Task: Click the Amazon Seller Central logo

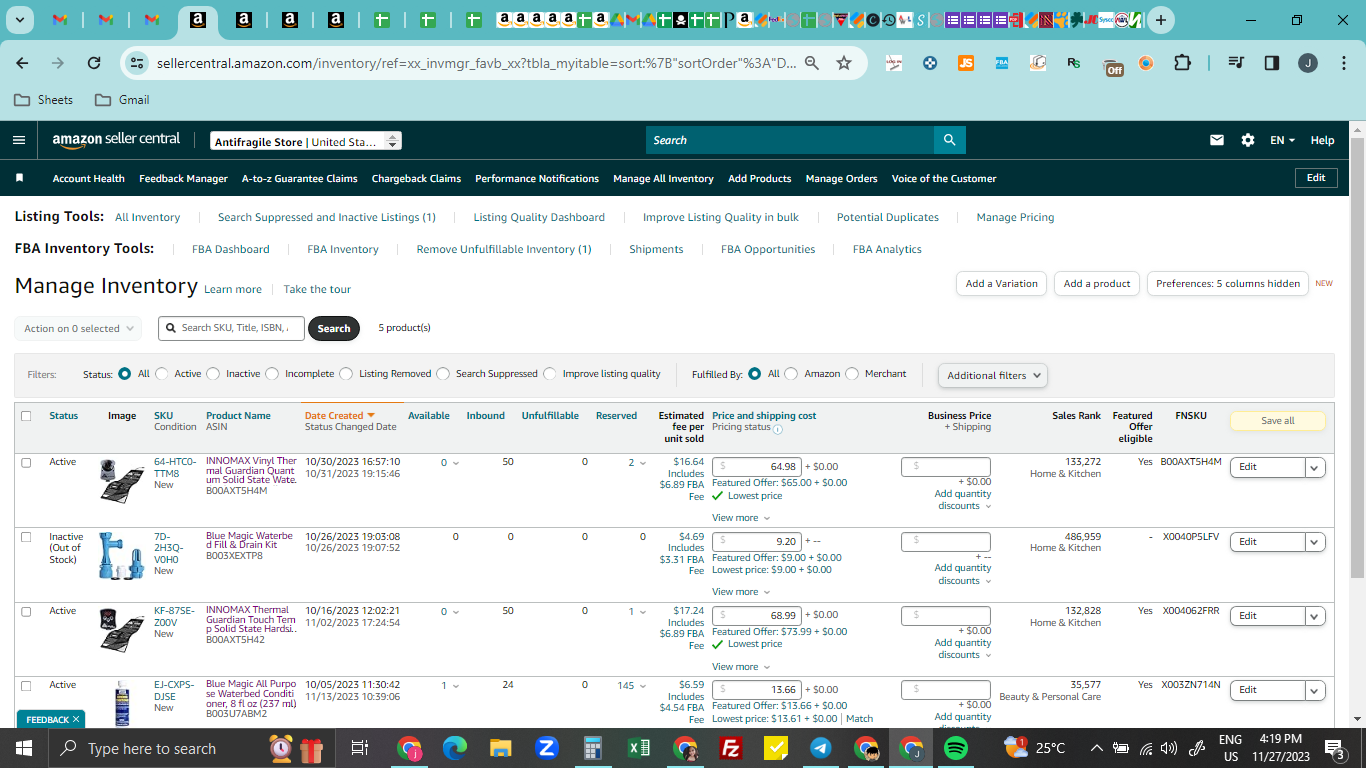Action: pos(116,140)
